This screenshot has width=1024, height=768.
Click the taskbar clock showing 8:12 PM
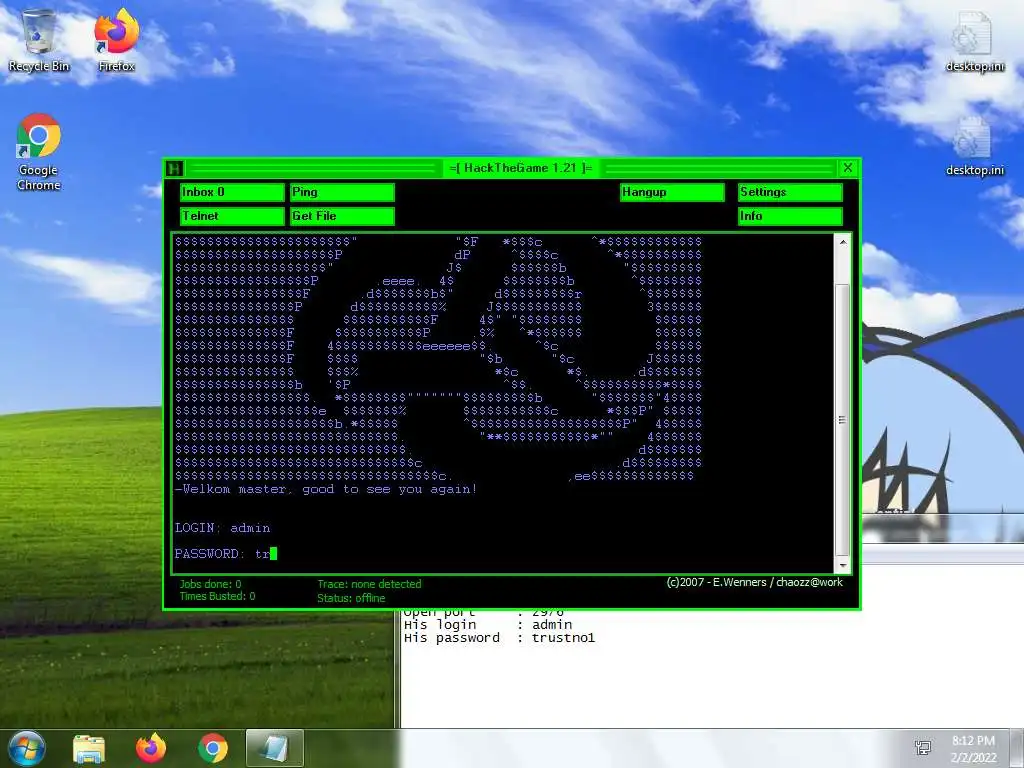pos(973,749)
